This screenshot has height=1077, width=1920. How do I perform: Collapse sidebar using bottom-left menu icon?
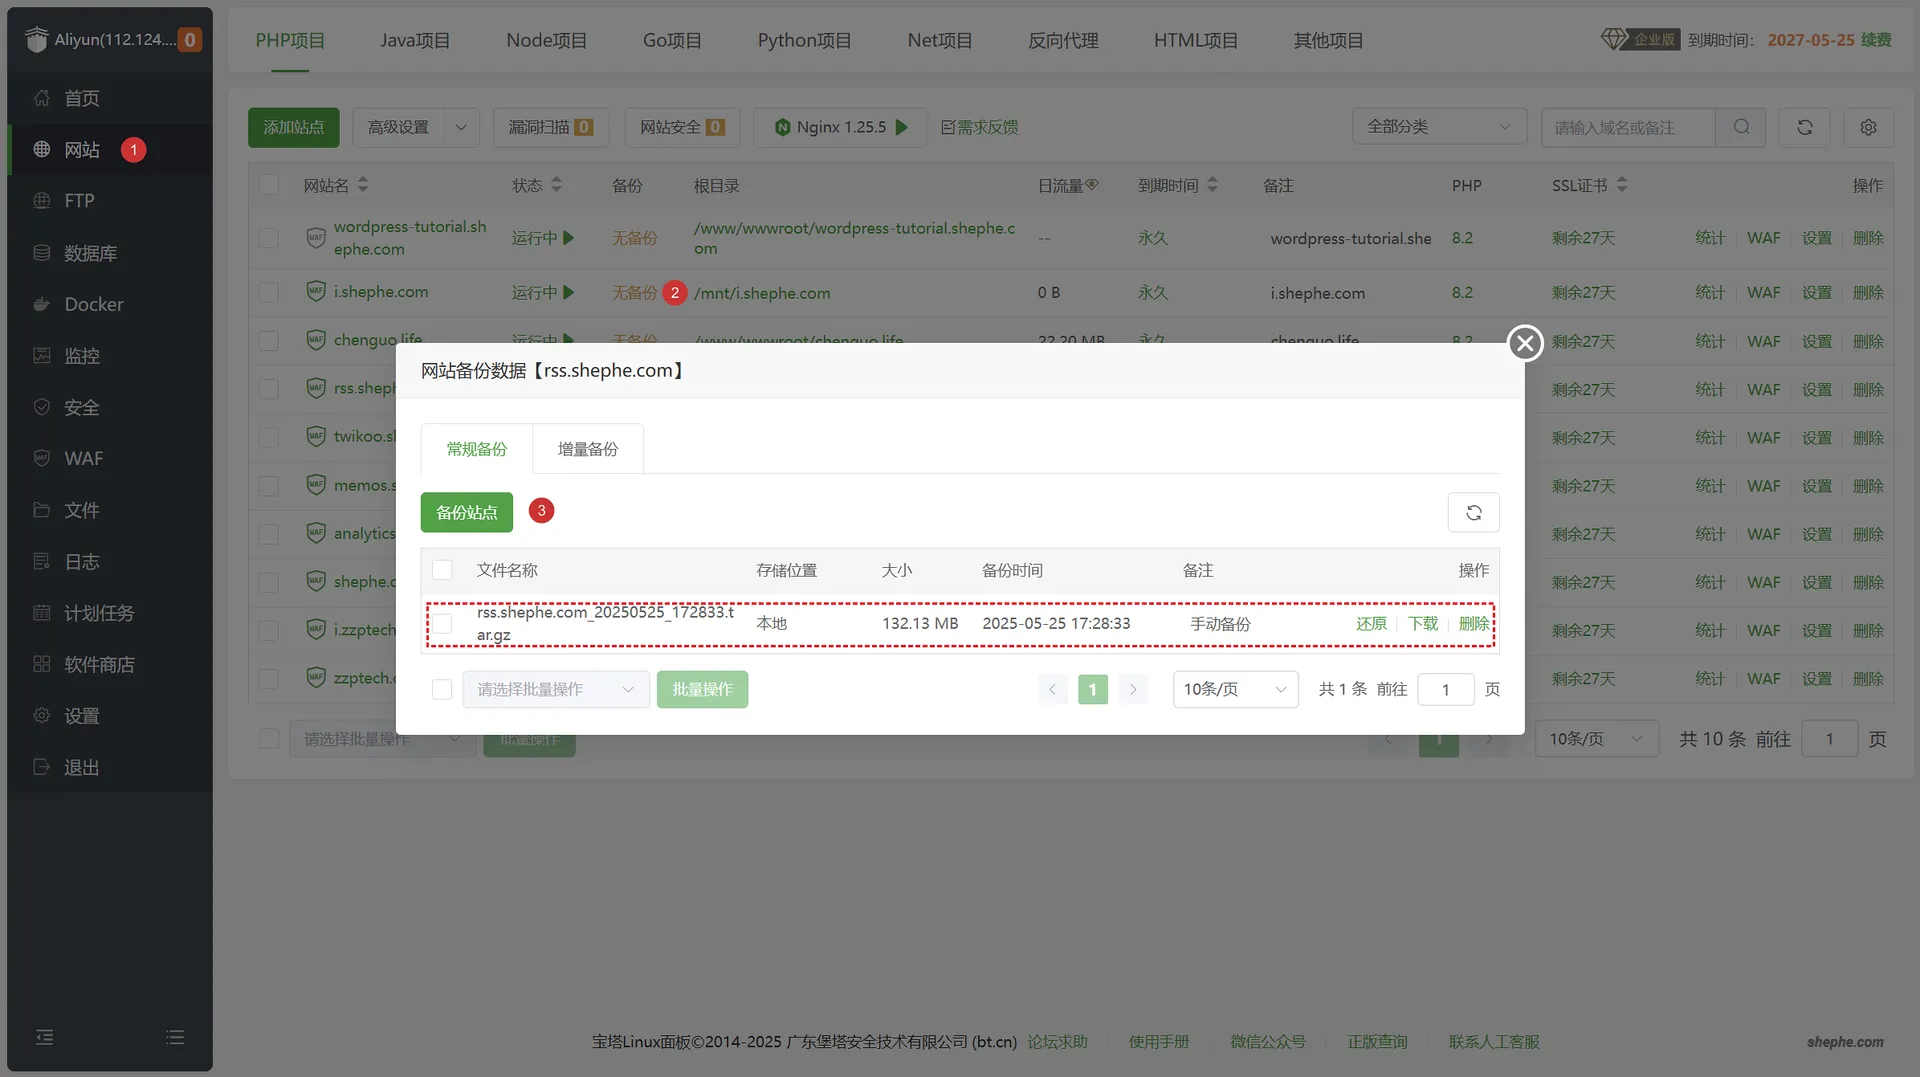45,1037
